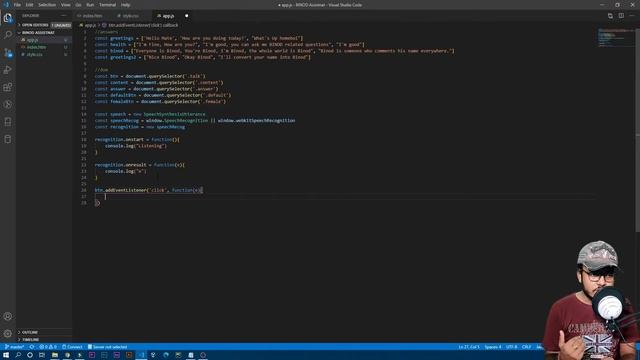Click the master branch indicator

click(x=14, y=347)
